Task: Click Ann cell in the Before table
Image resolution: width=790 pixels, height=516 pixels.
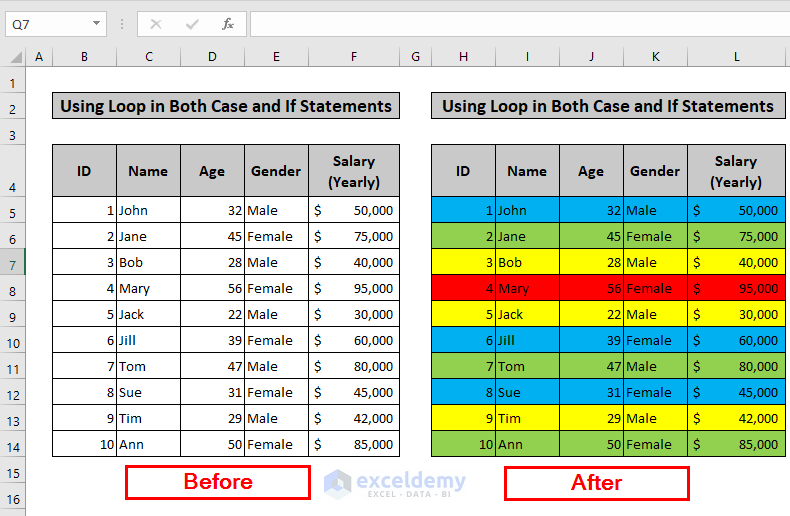Action: click(149, 444)
